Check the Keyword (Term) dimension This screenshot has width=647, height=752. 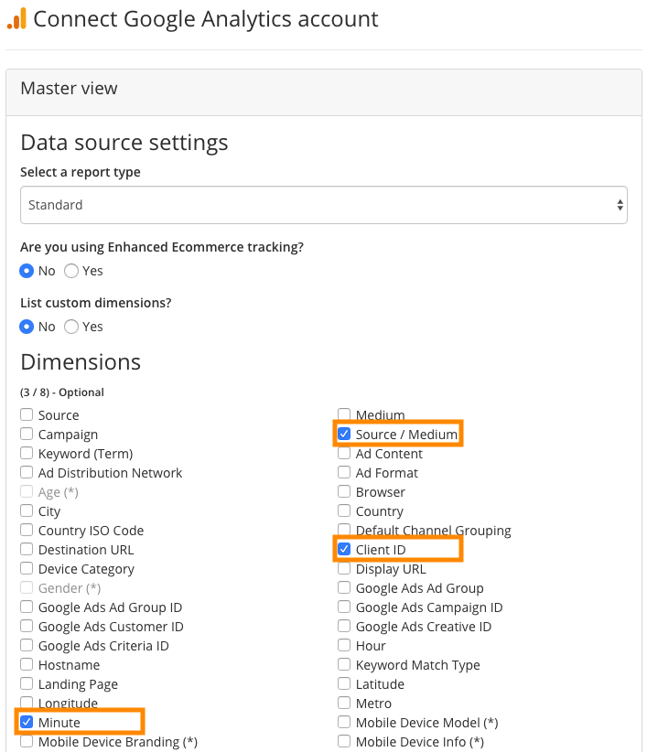pos(26,453)
